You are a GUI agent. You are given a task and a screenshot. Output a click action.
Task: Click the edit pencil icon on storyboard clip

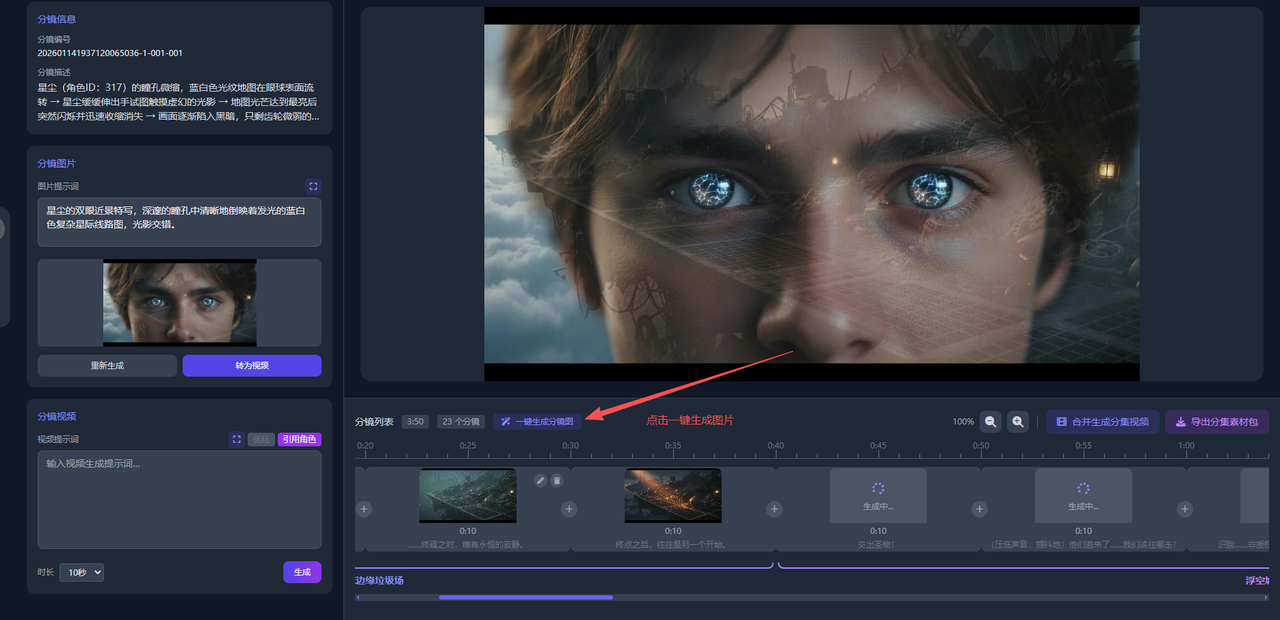(540, 481)
